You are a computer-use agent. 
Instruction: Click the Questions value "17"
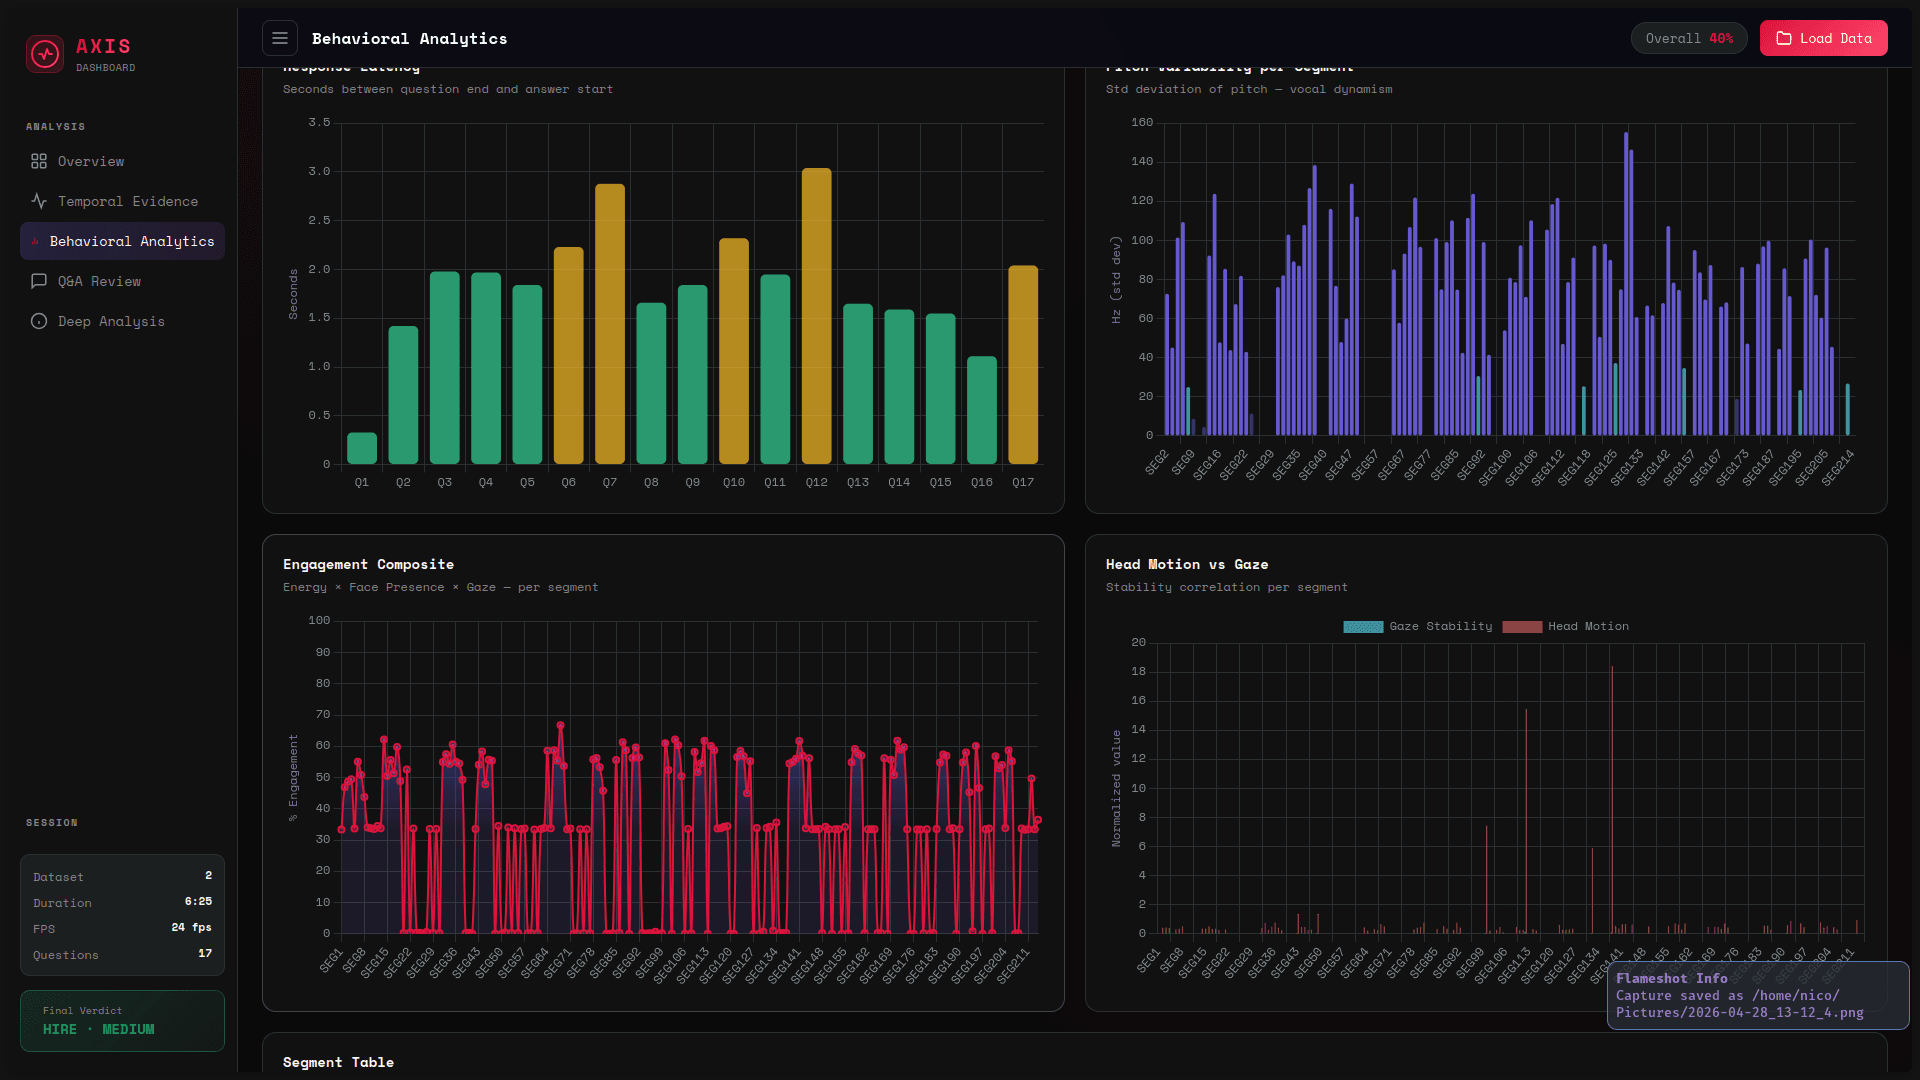[205, 954]
